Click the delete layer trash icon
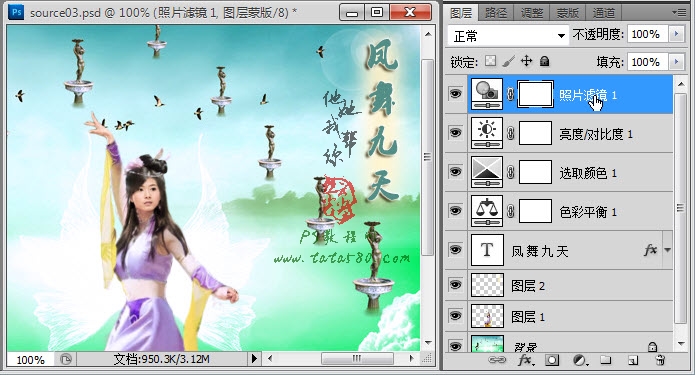 660,360
